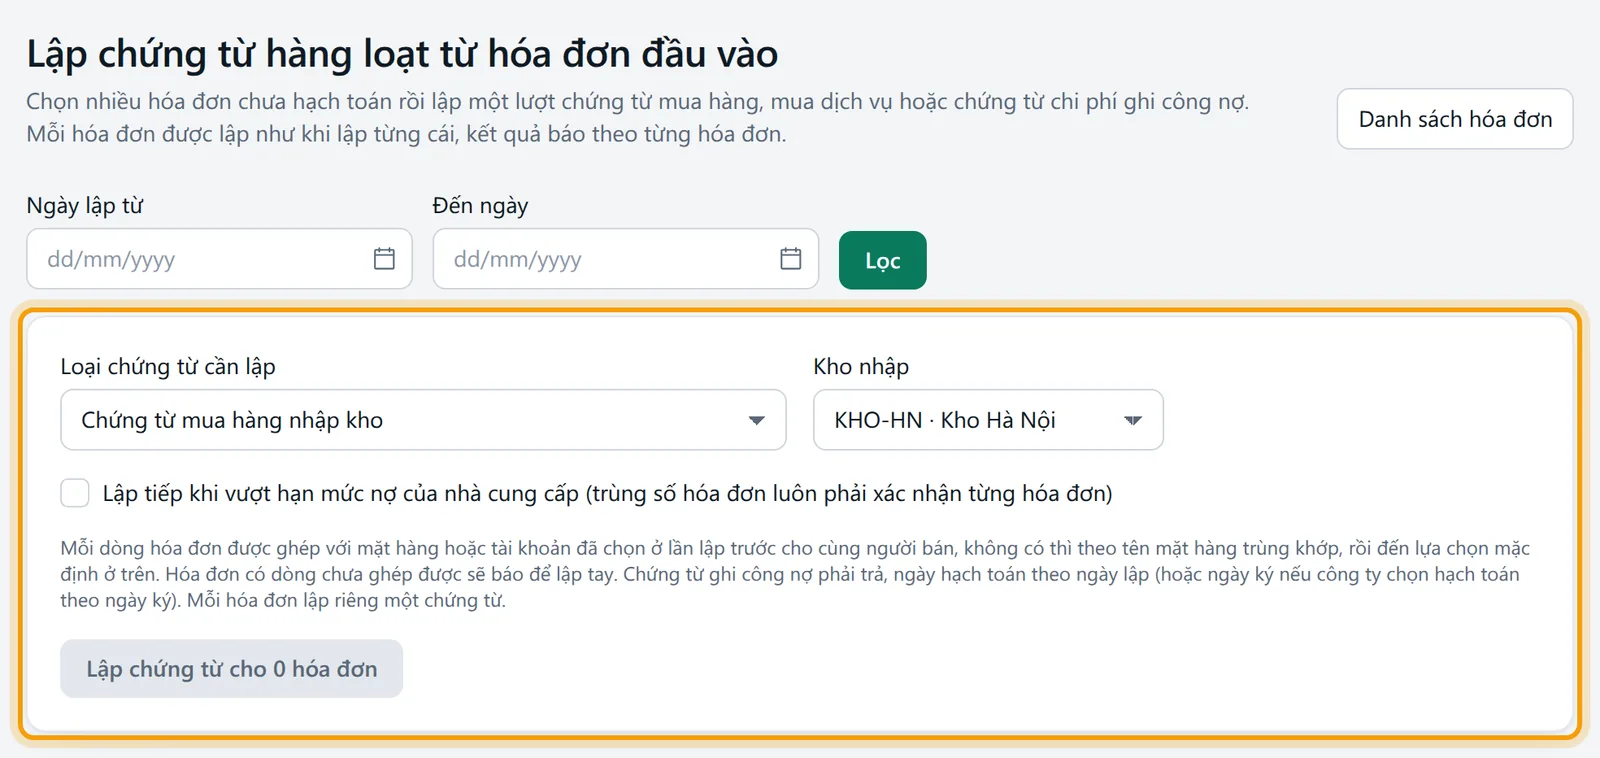
Task: Select the Đến ngày label
Action: coord(480,206)
